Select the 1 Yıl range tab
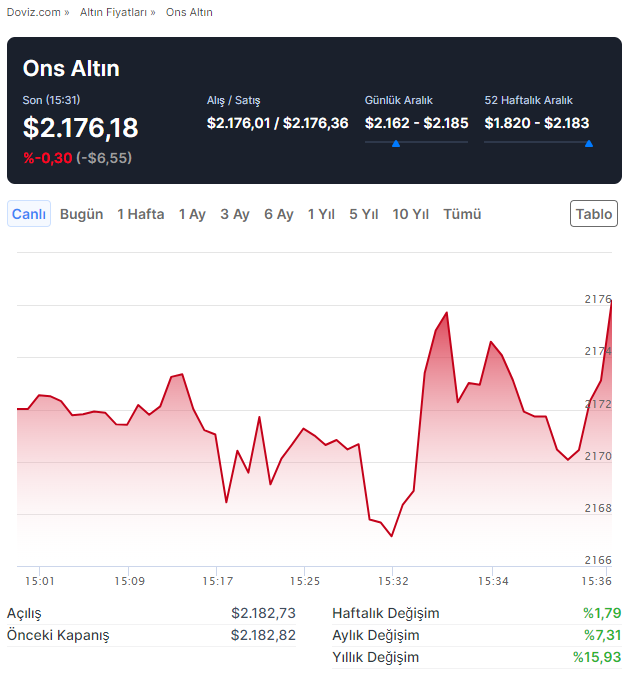Image resolution: width=625 pixels, height=677 pixels. (x=321, y=214)
